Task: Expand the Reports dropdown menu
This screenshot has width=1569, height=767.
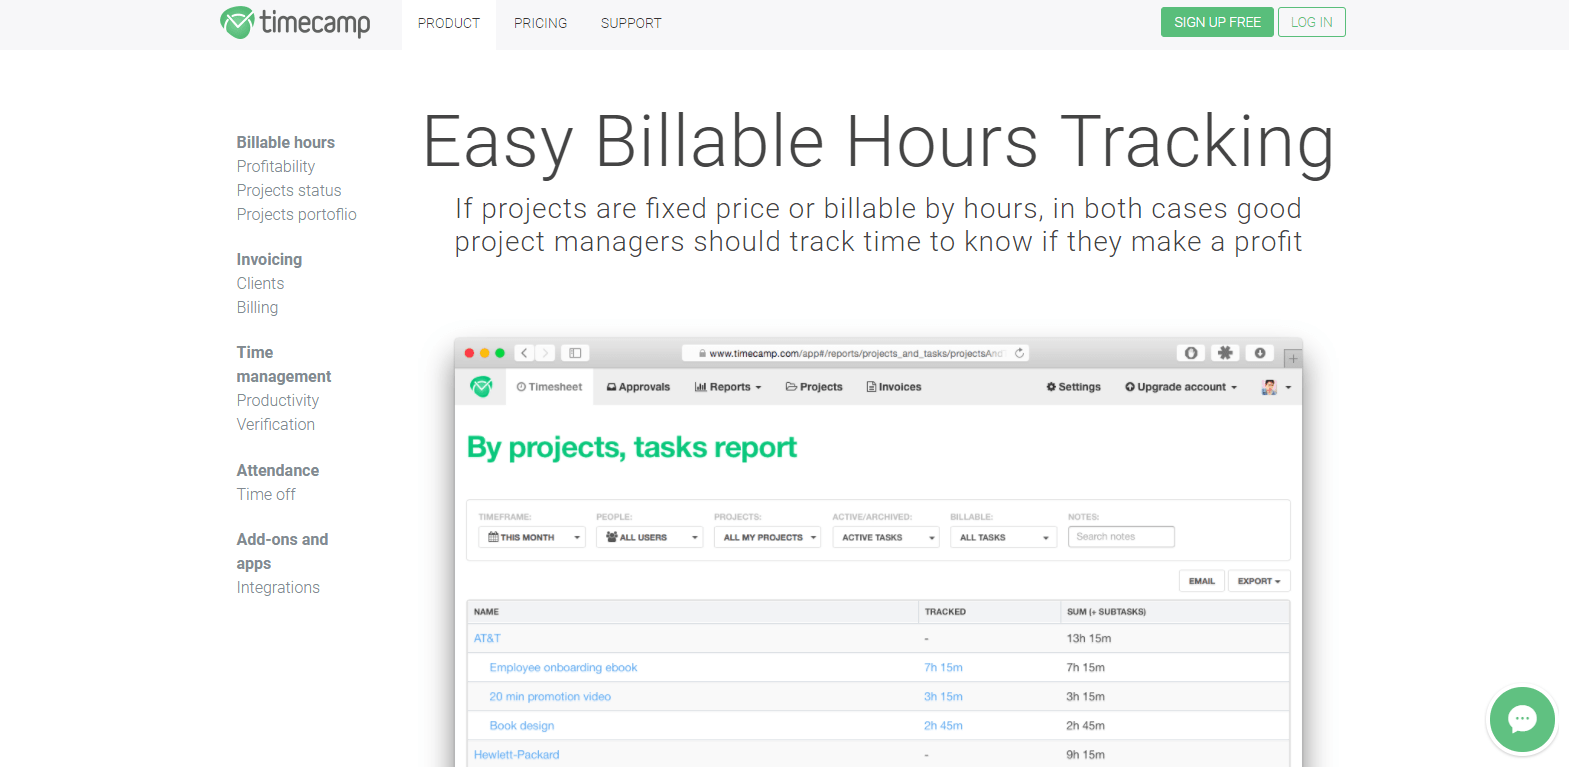Action: coord(728,387)
